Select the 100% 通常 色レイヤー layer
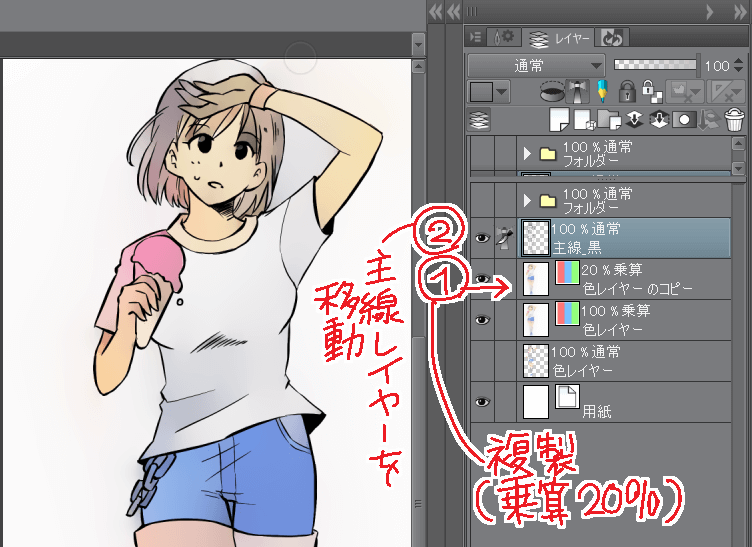752x547 pixels. pyautogui.click(x=624, y=361)
